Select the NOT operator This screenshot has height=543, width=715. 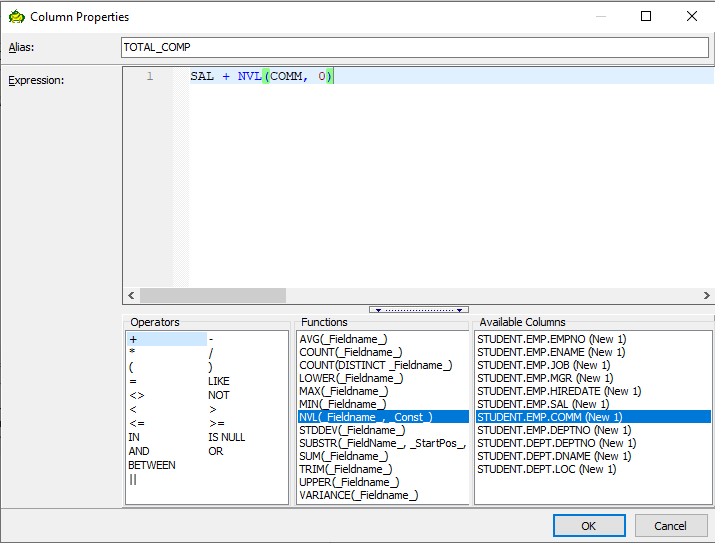click(219, 395)
